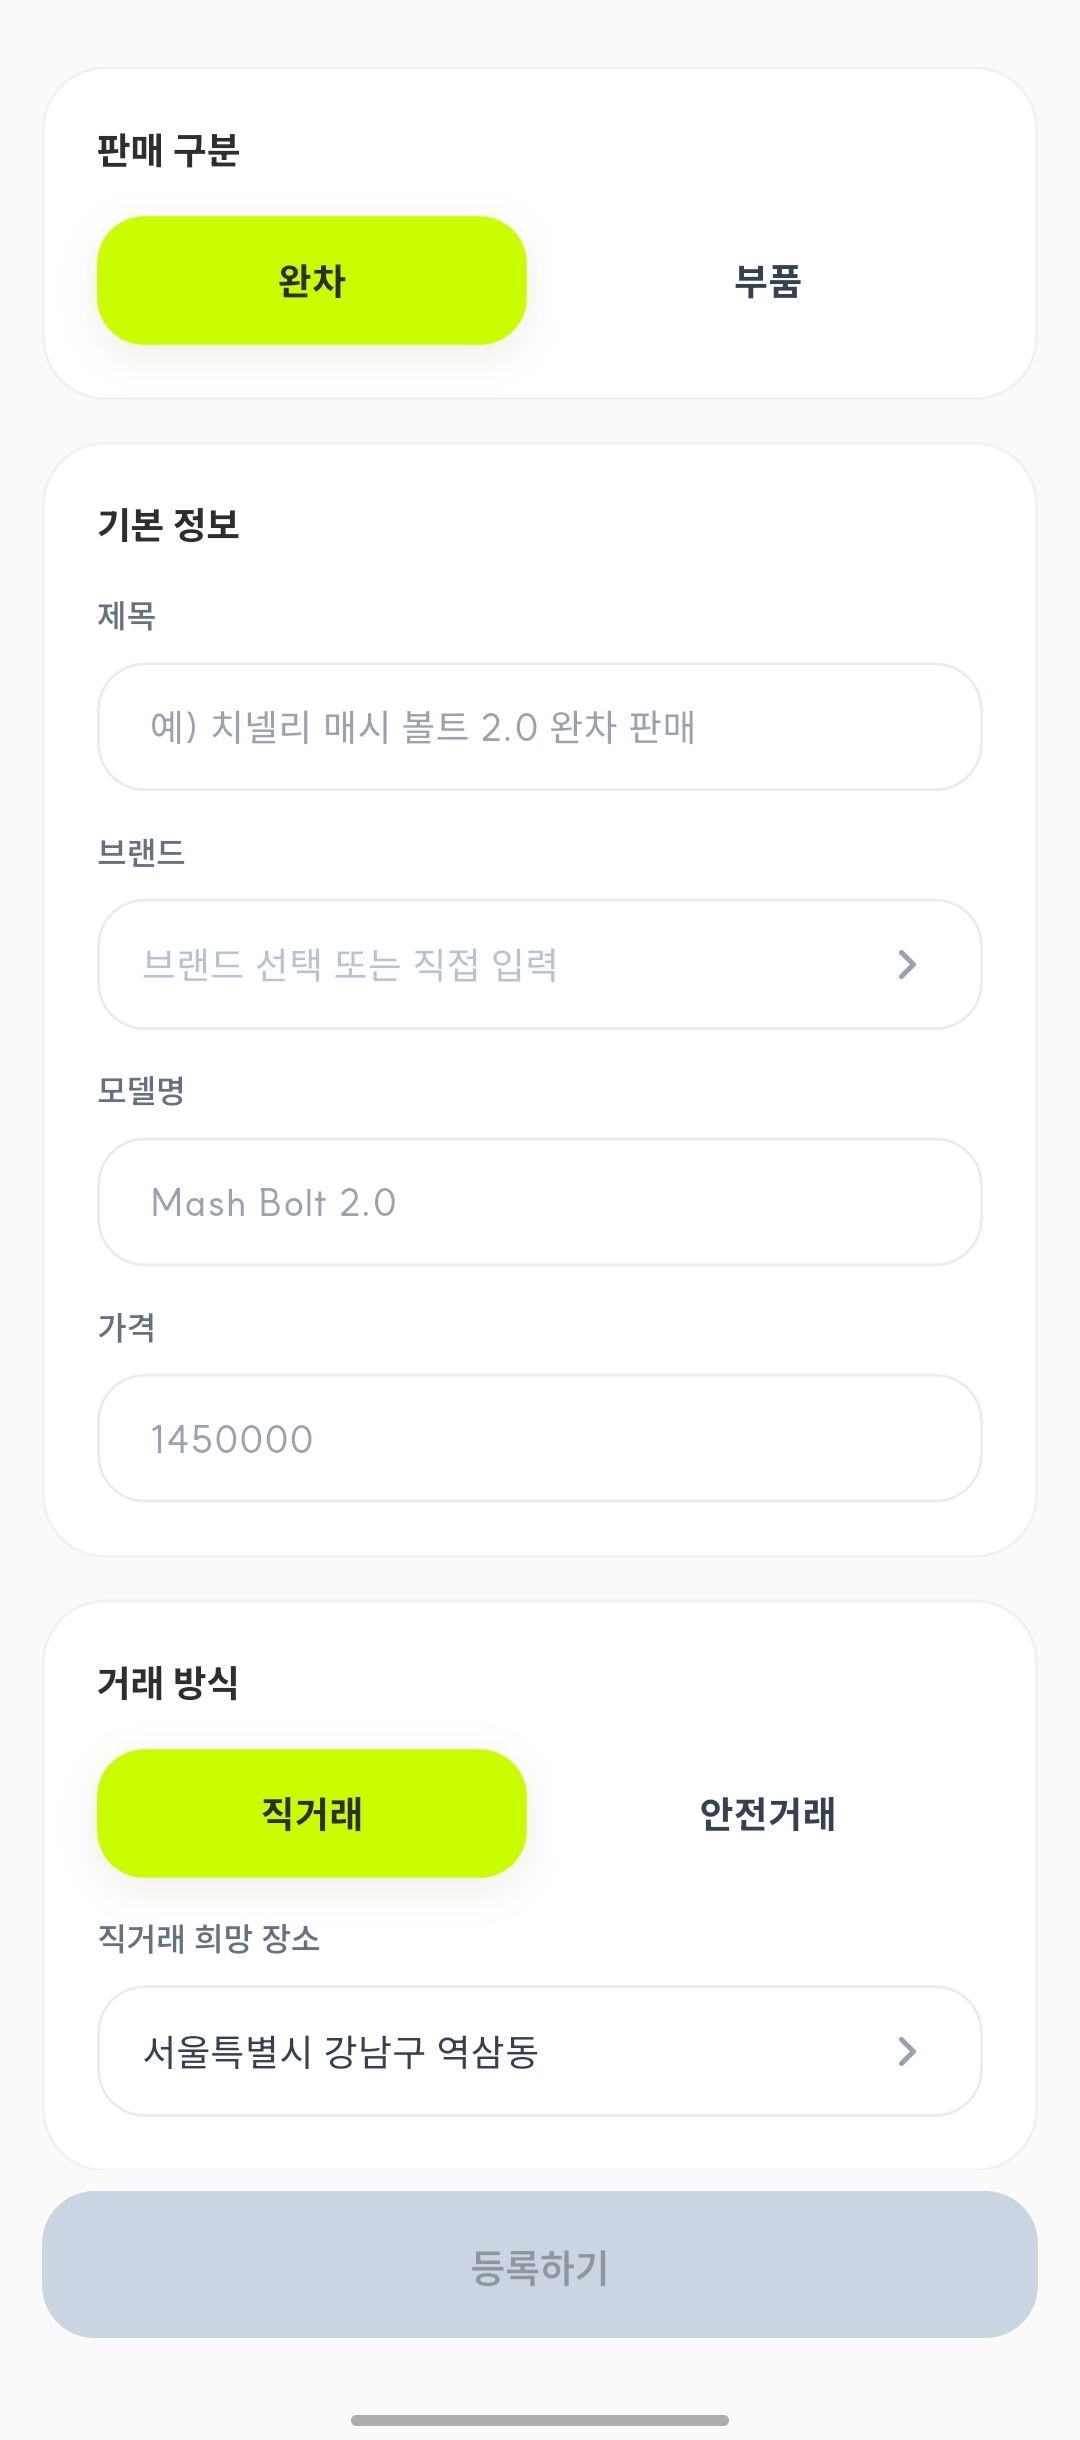This screenshot has height=2440, width=1080.
Task: Tap the chevron arrow in the location field
Action: (907, 2051)
